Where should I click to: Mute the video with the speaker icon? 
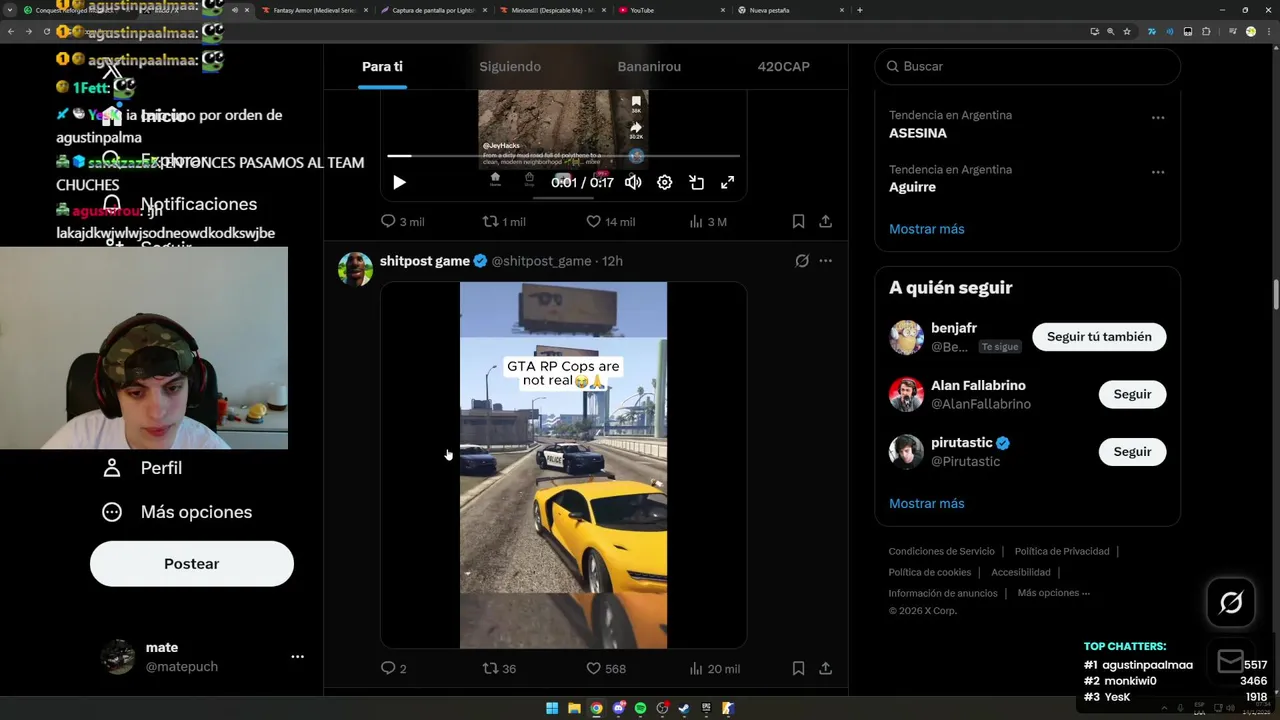(x=633, y=182)
